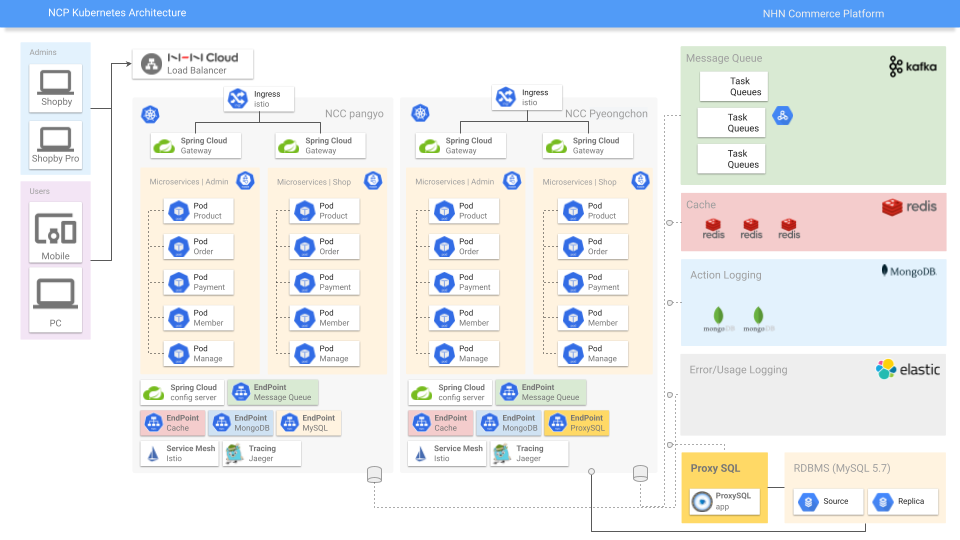Click the Kubernetes wheel icon in NCC Pyeongchon
960x540 pixels.
(420, 113)
